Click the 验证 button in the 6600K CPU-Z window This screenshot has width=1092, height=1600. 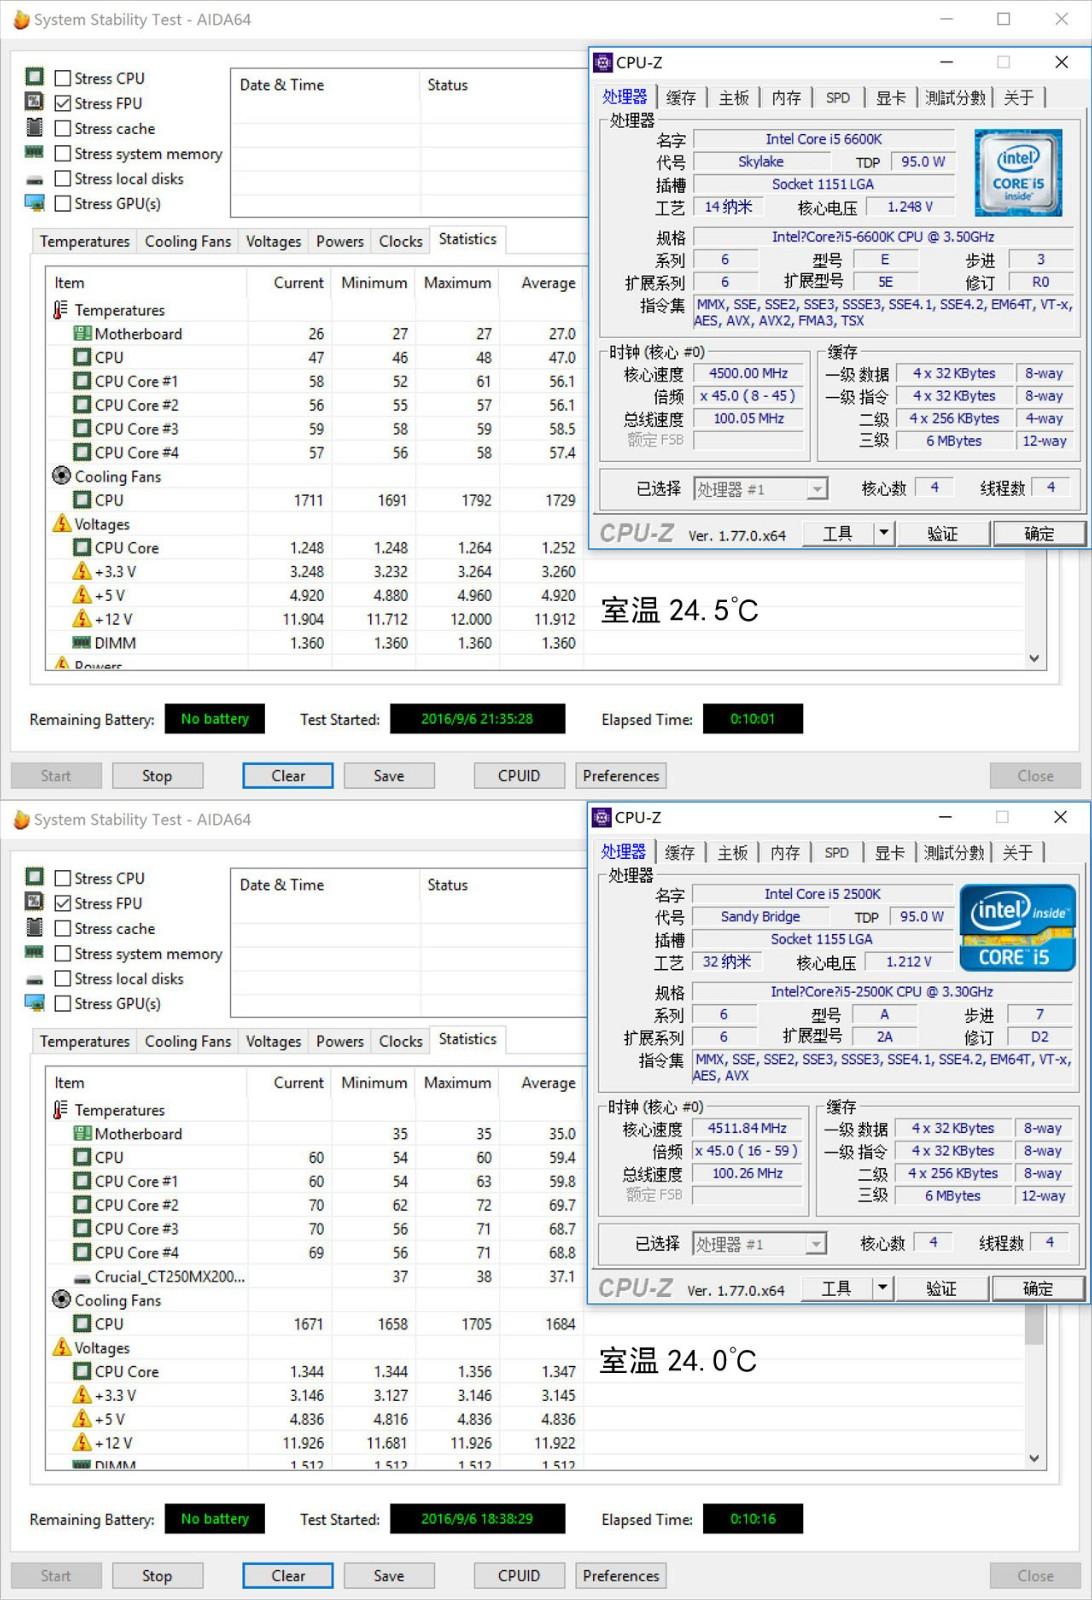(942, 533)
